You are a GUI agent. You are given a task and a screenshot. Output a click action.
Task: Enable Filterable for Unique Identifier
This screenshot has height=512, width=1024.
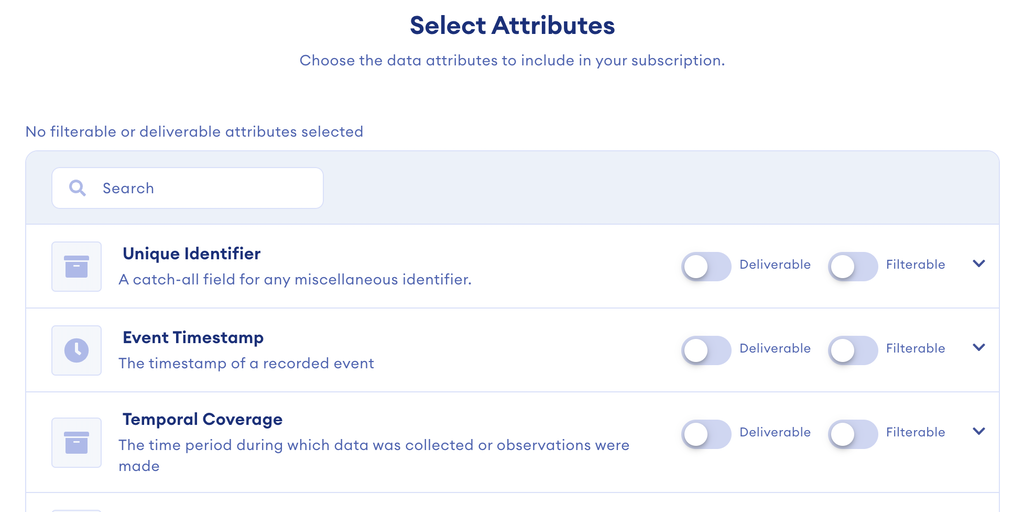point(852,266)
